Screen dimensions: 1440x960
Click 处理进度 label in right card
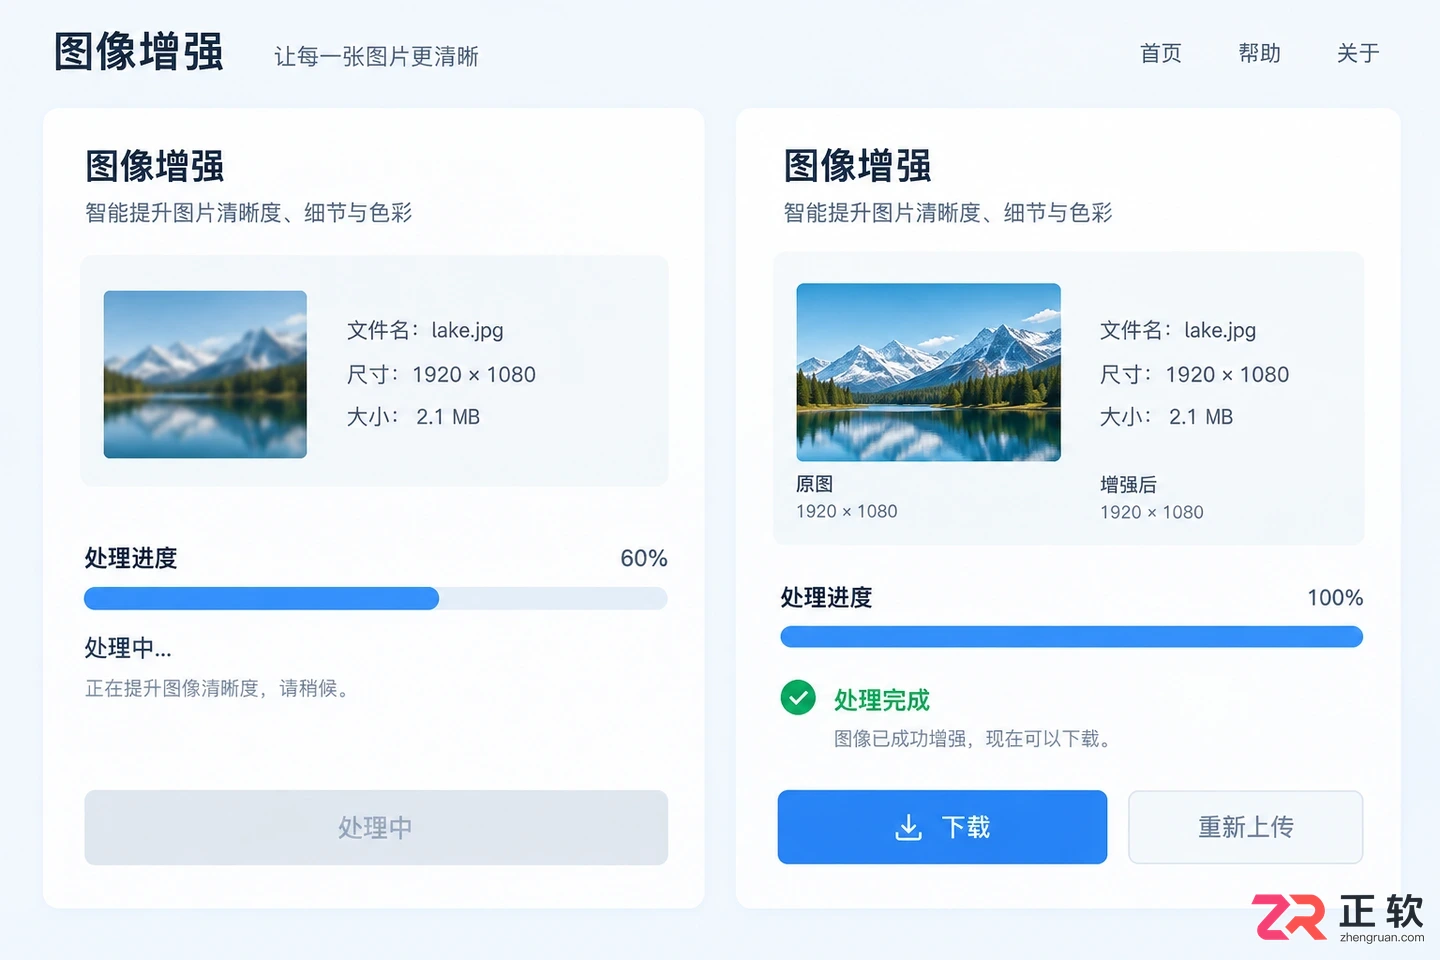[x=827, y=598]
